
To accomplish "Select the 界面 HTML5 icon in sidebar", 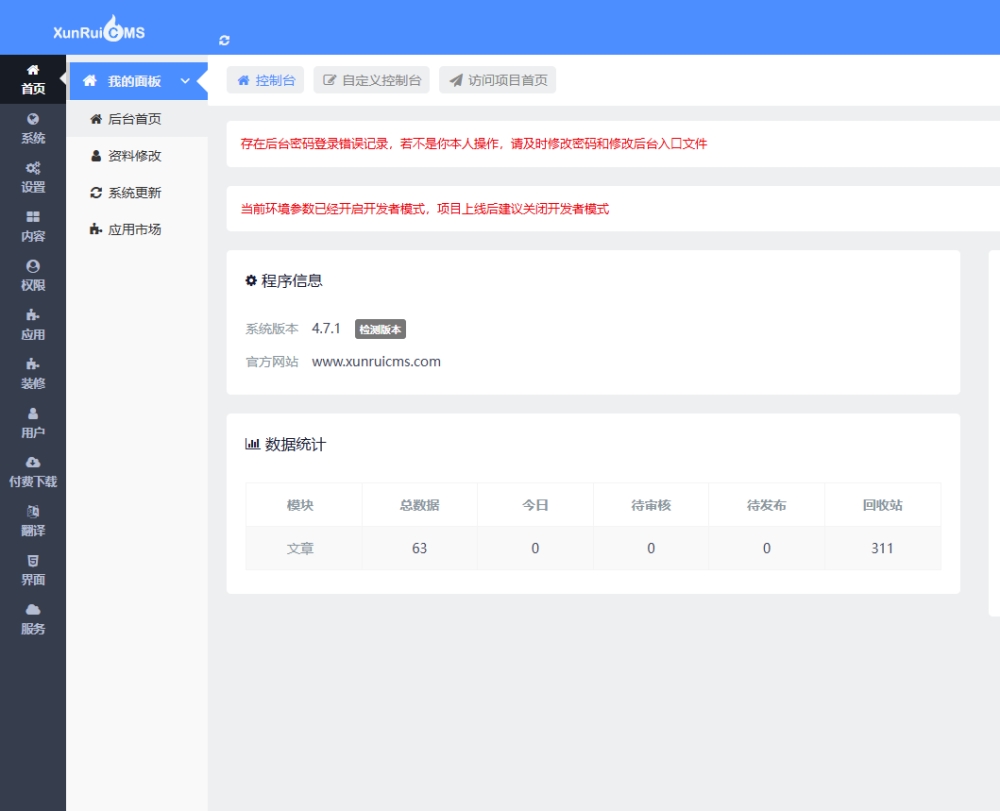I will [x=33, y=560].
